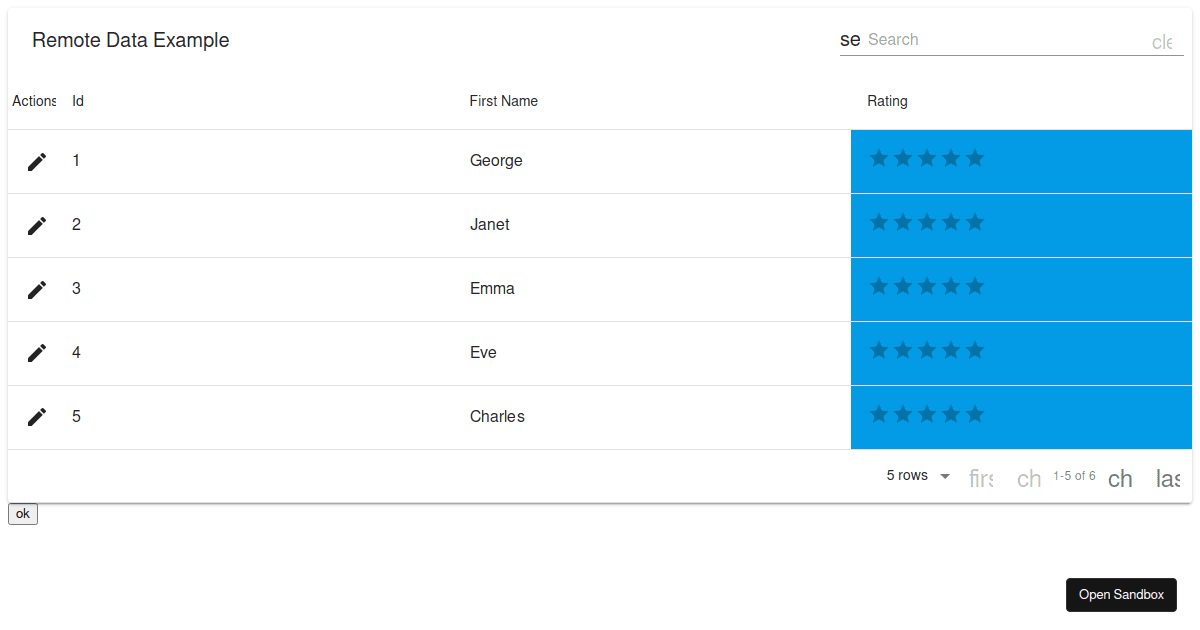Viewport: 1200px width, 630px height.
Task: Sort the table by Rating column
Action: pos(887,101)
